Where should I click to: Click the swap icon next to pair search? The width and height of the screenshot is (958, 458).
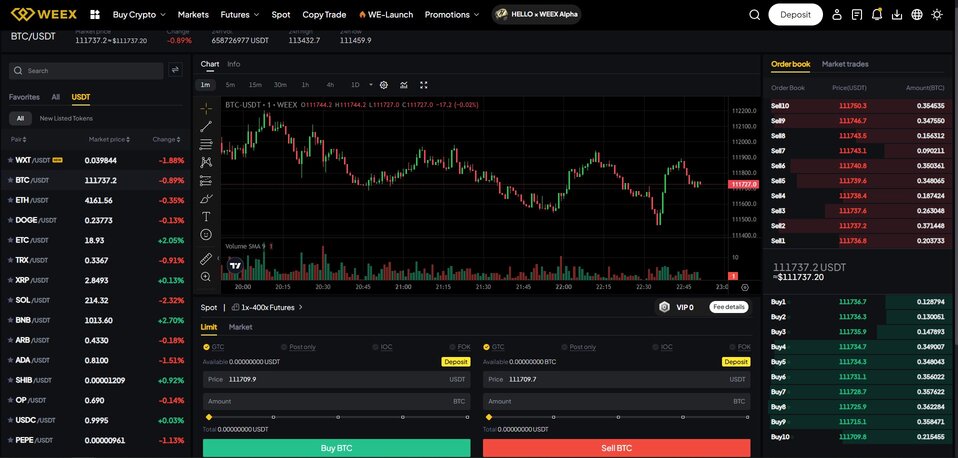[175, 70]
